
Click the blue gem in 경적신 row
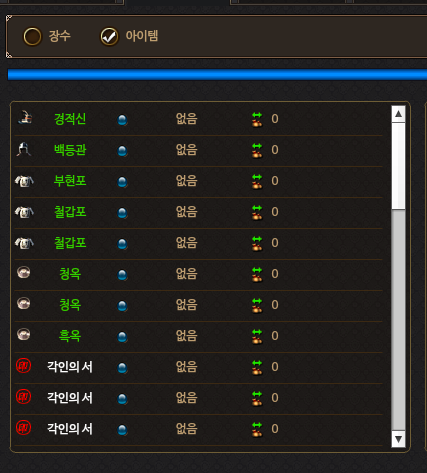point(122,120)
